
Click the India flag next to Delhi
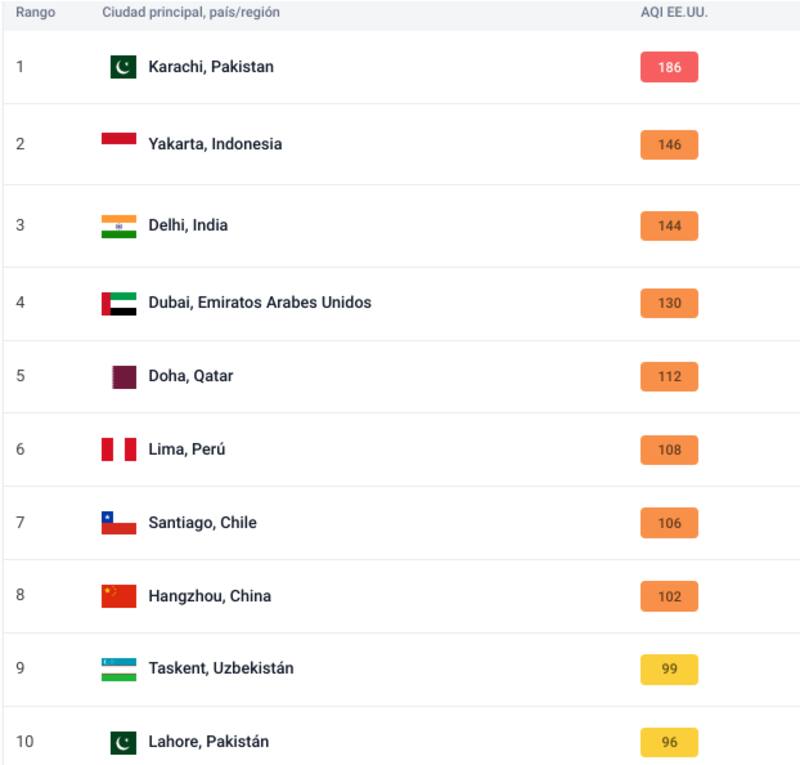point(119,226)
